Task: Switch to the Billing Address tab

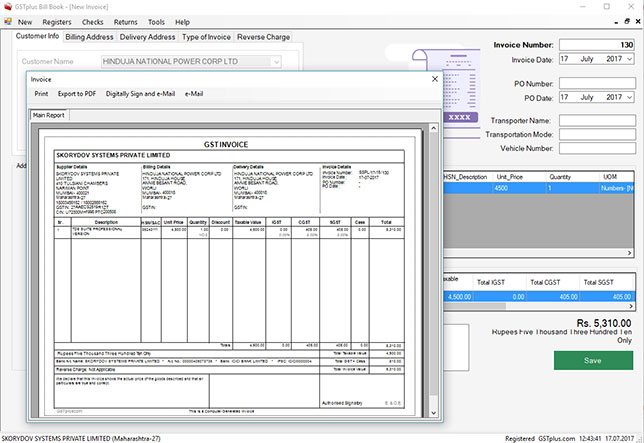Action: [x=89, y=37]
